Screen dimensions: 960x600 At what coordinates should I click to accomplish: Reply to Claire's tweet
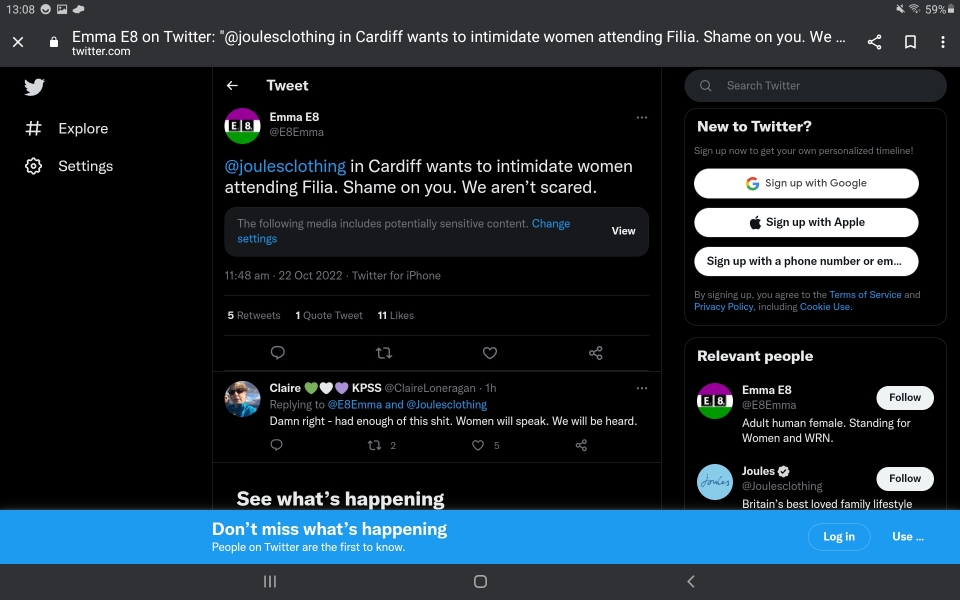(277, 445)
